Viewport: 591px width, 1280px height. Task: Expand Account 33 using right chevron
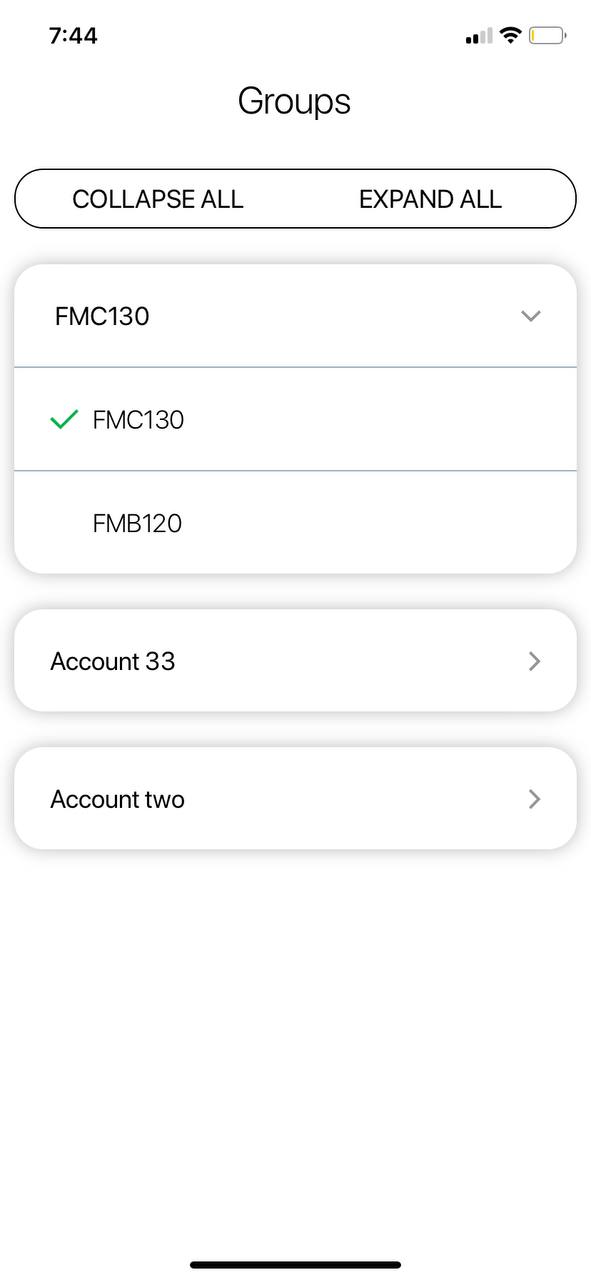pyautogui.click(x=534, y=661)
